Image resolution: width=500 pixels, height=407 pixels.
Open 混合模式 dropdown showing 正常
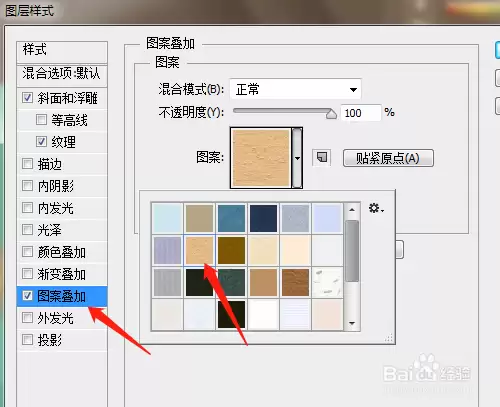tap(295, 89)
